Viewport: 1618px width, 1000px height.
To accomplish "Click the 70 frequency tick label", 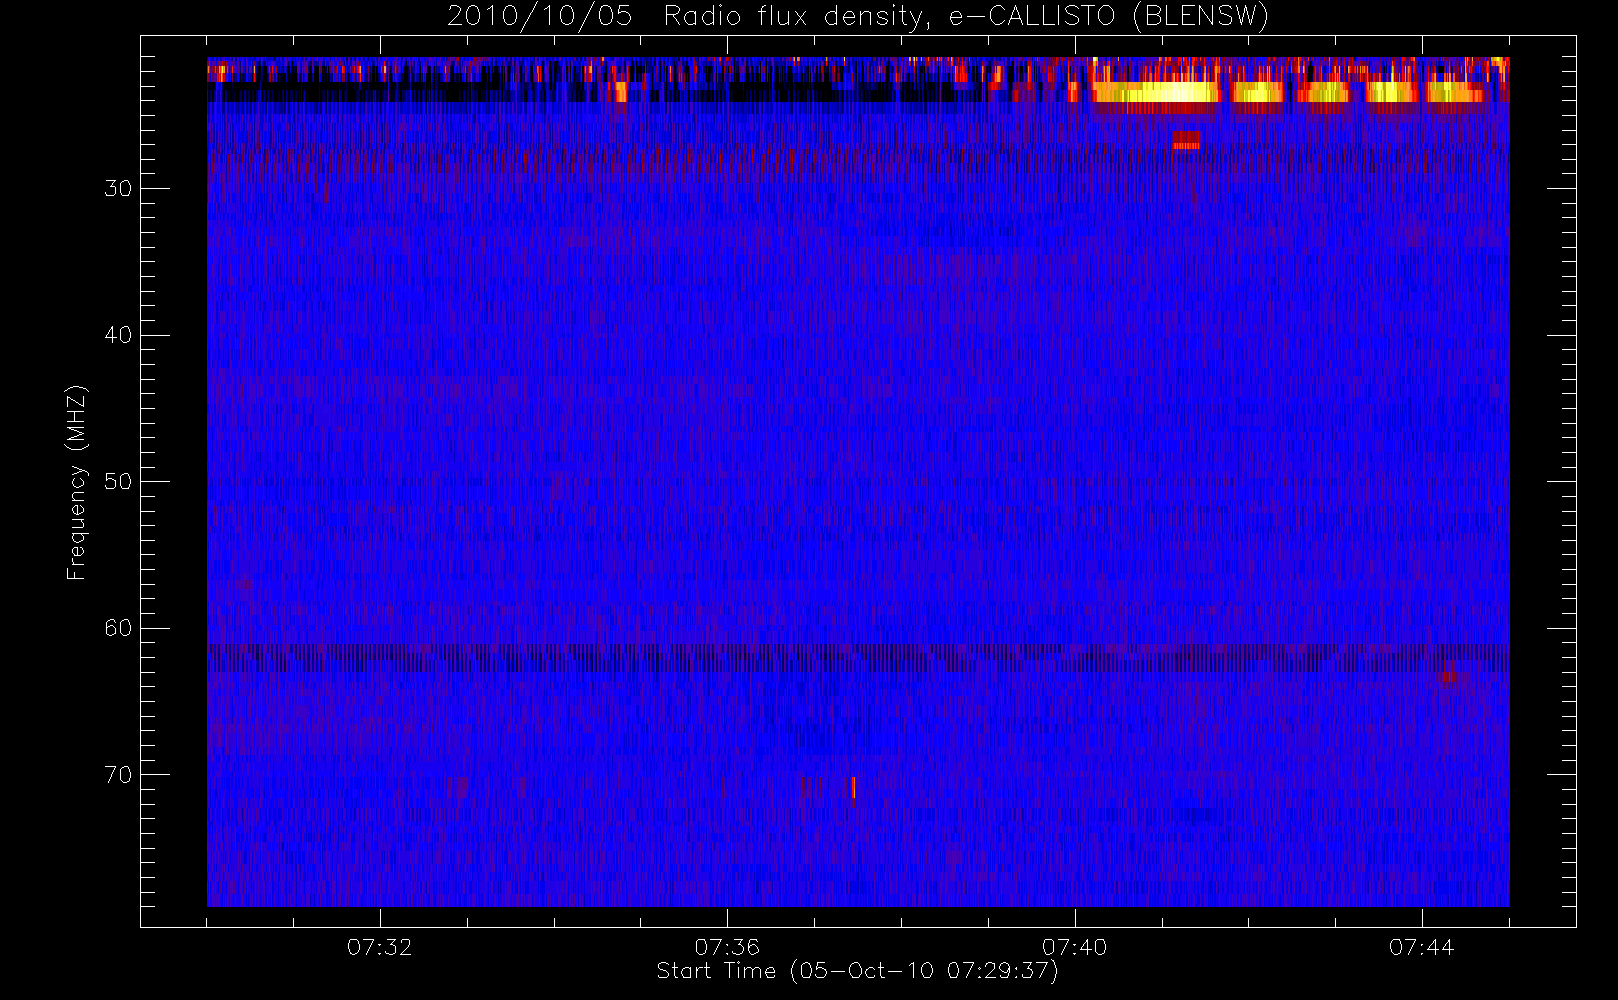I will 118,775.
